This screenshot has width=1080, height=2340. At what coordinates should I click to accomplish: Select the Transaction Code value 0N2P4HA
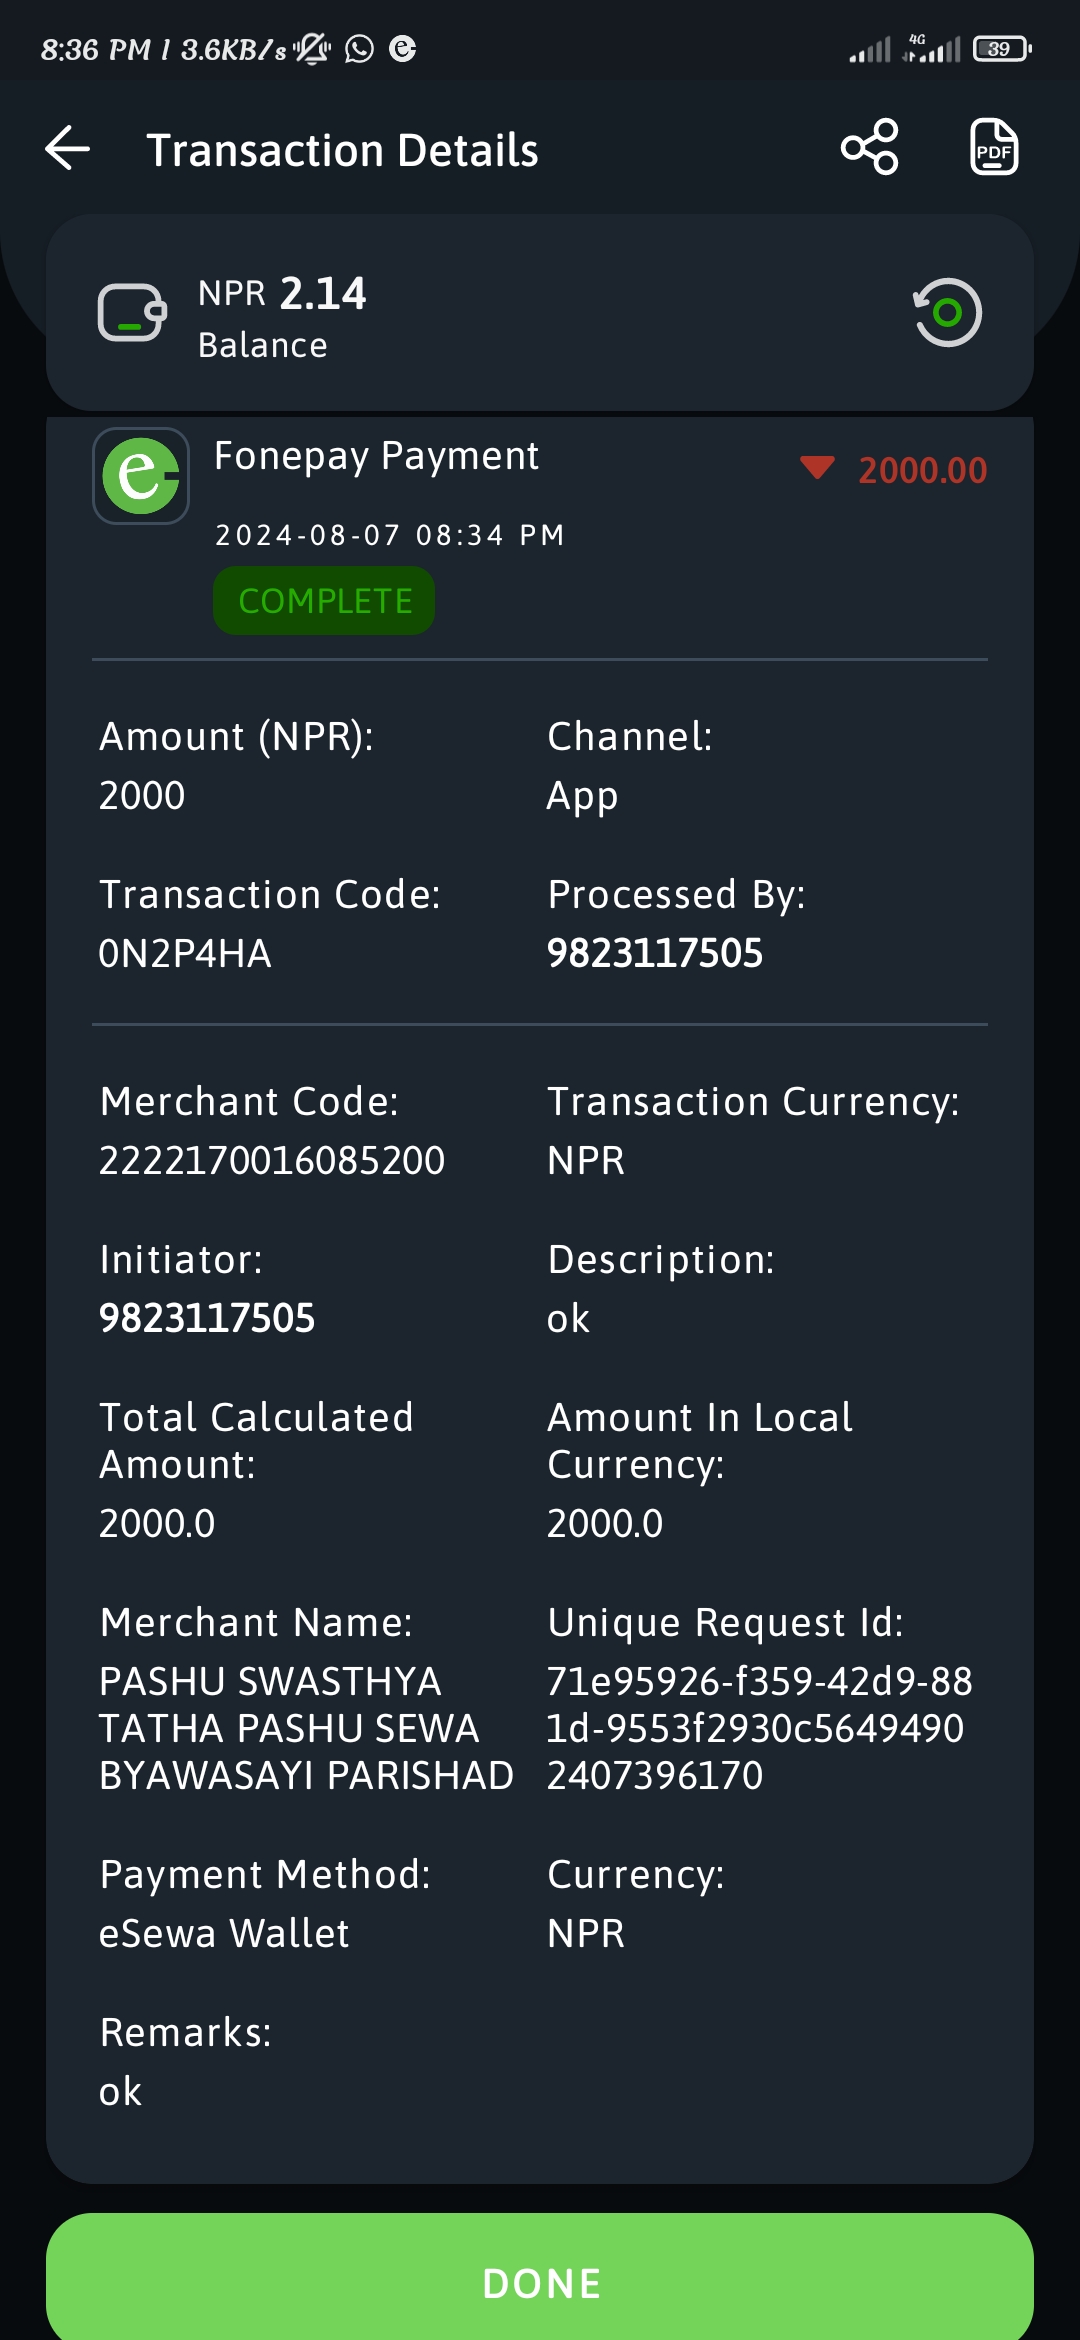tap(185, 954)
